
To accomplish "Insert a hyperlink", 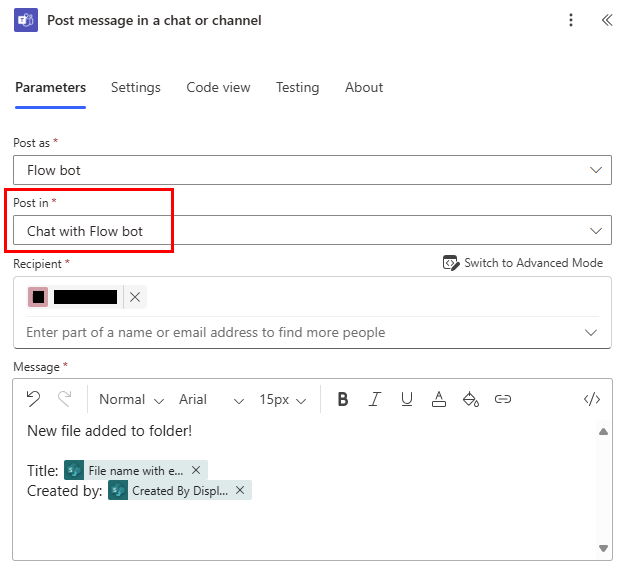I will click(503, 399).
